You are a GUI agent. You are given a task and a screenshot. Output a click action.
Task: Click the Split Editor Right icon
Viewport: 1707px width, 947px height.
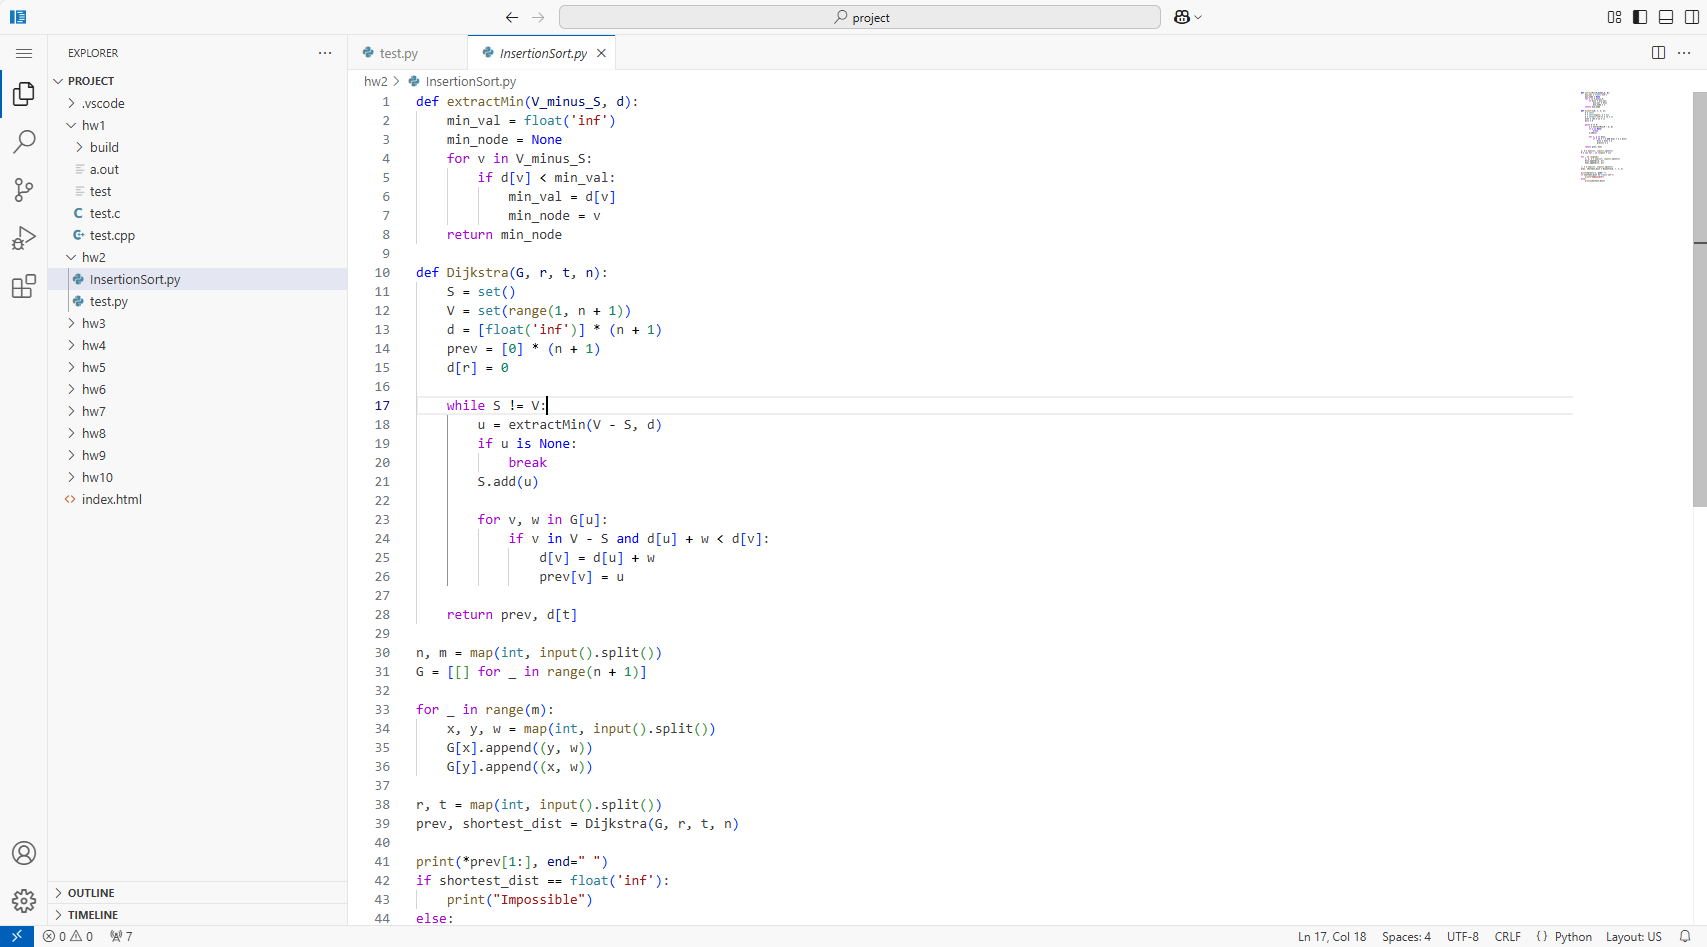(x=1658, y=53)
